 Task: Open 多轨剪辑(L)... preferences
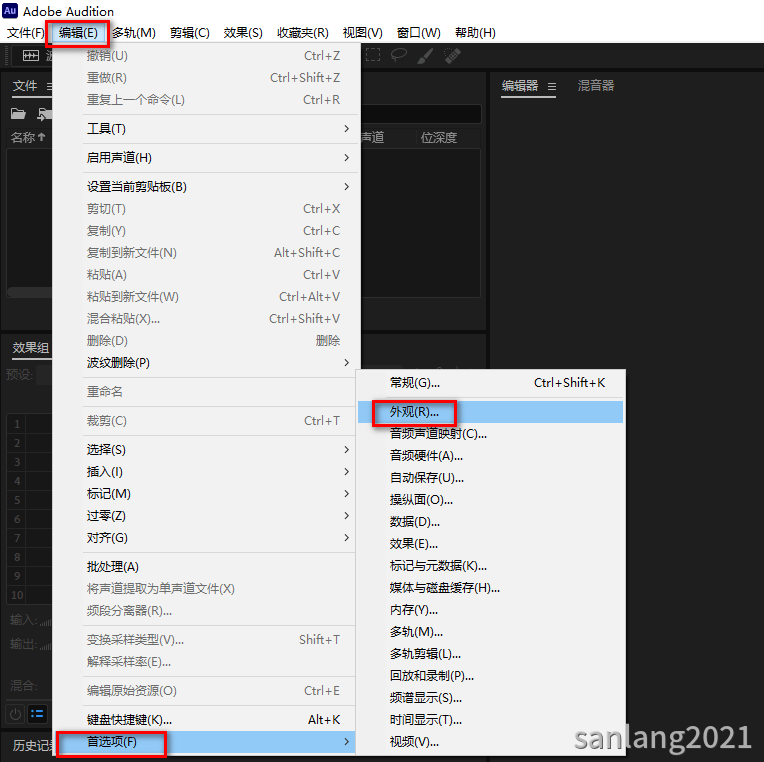[x=490, y=654]
